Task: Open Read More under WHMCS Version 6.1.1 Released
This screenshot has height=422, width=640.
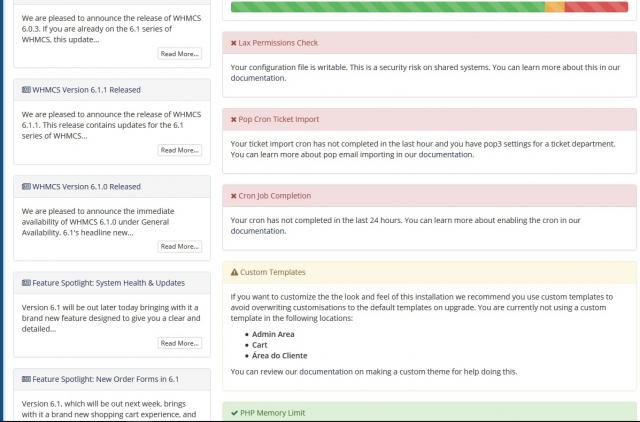Action: 180,150
